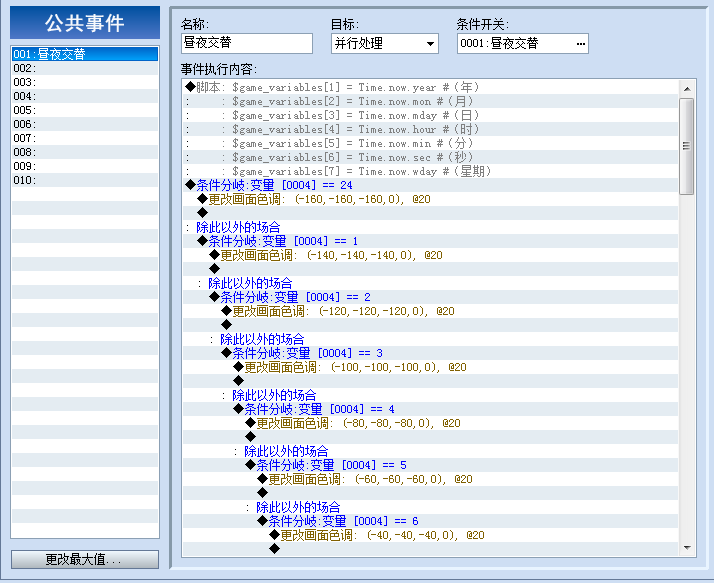Select conditional branch 变量 [0004] == 6
The height and width of the screenshot is (583, 714).
click(430, 522)
